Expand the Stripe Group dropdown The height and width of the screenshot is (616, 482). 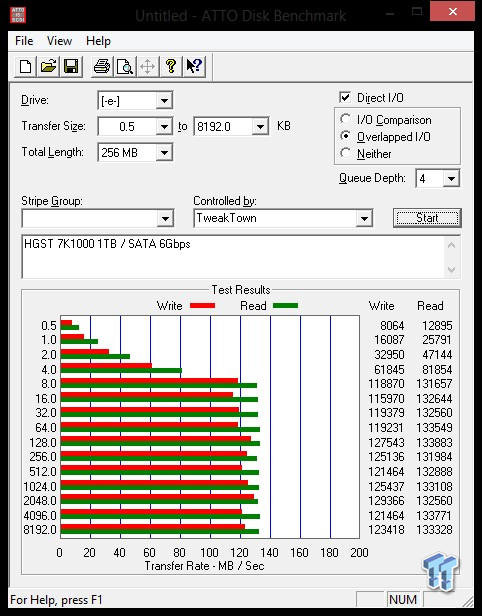click(165, 218)
